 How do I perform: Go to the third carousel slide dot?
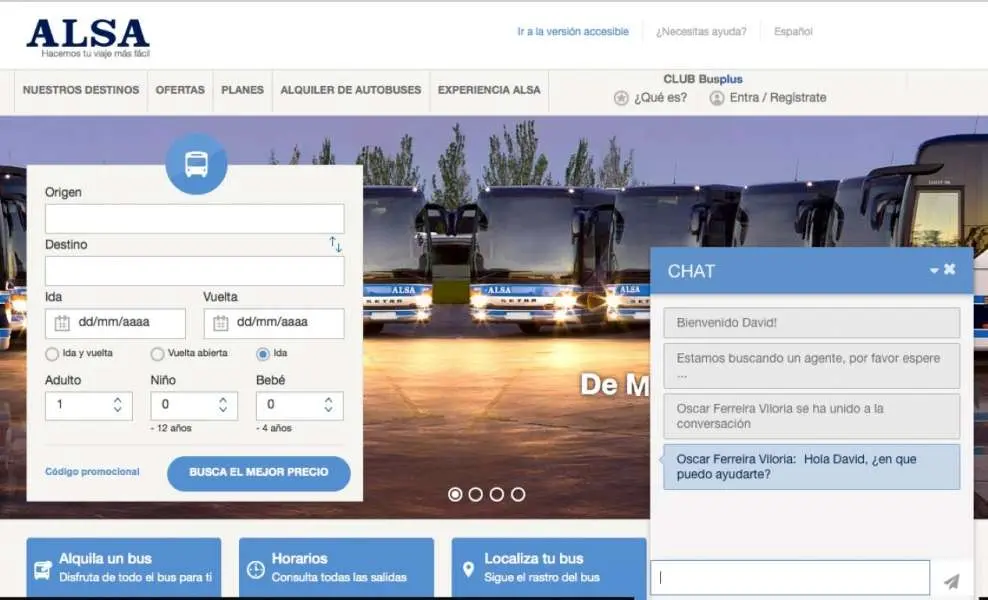click(x=497, y=495)
